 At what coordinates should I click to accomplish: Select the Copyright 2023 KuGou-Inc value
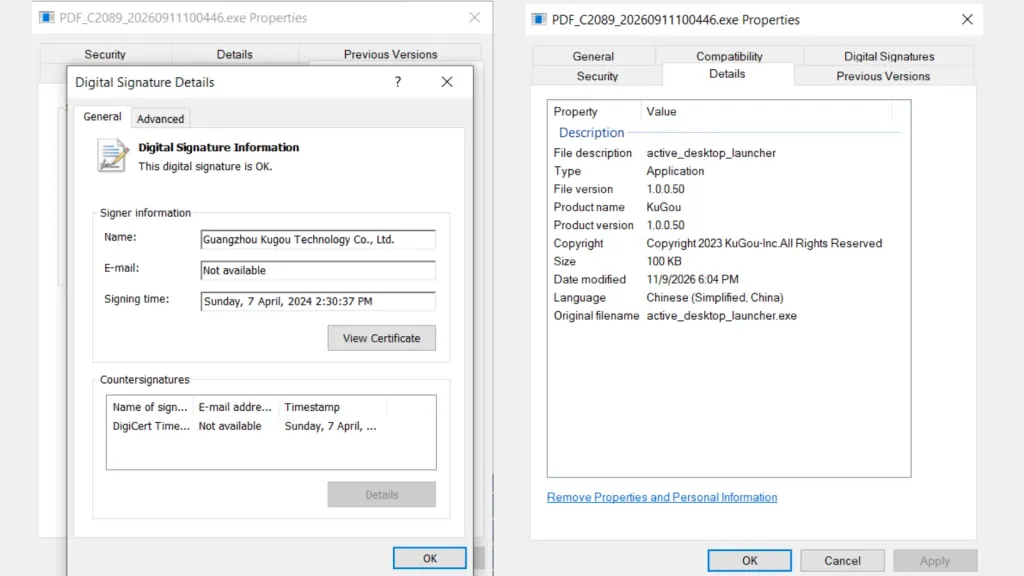(764, 243)
